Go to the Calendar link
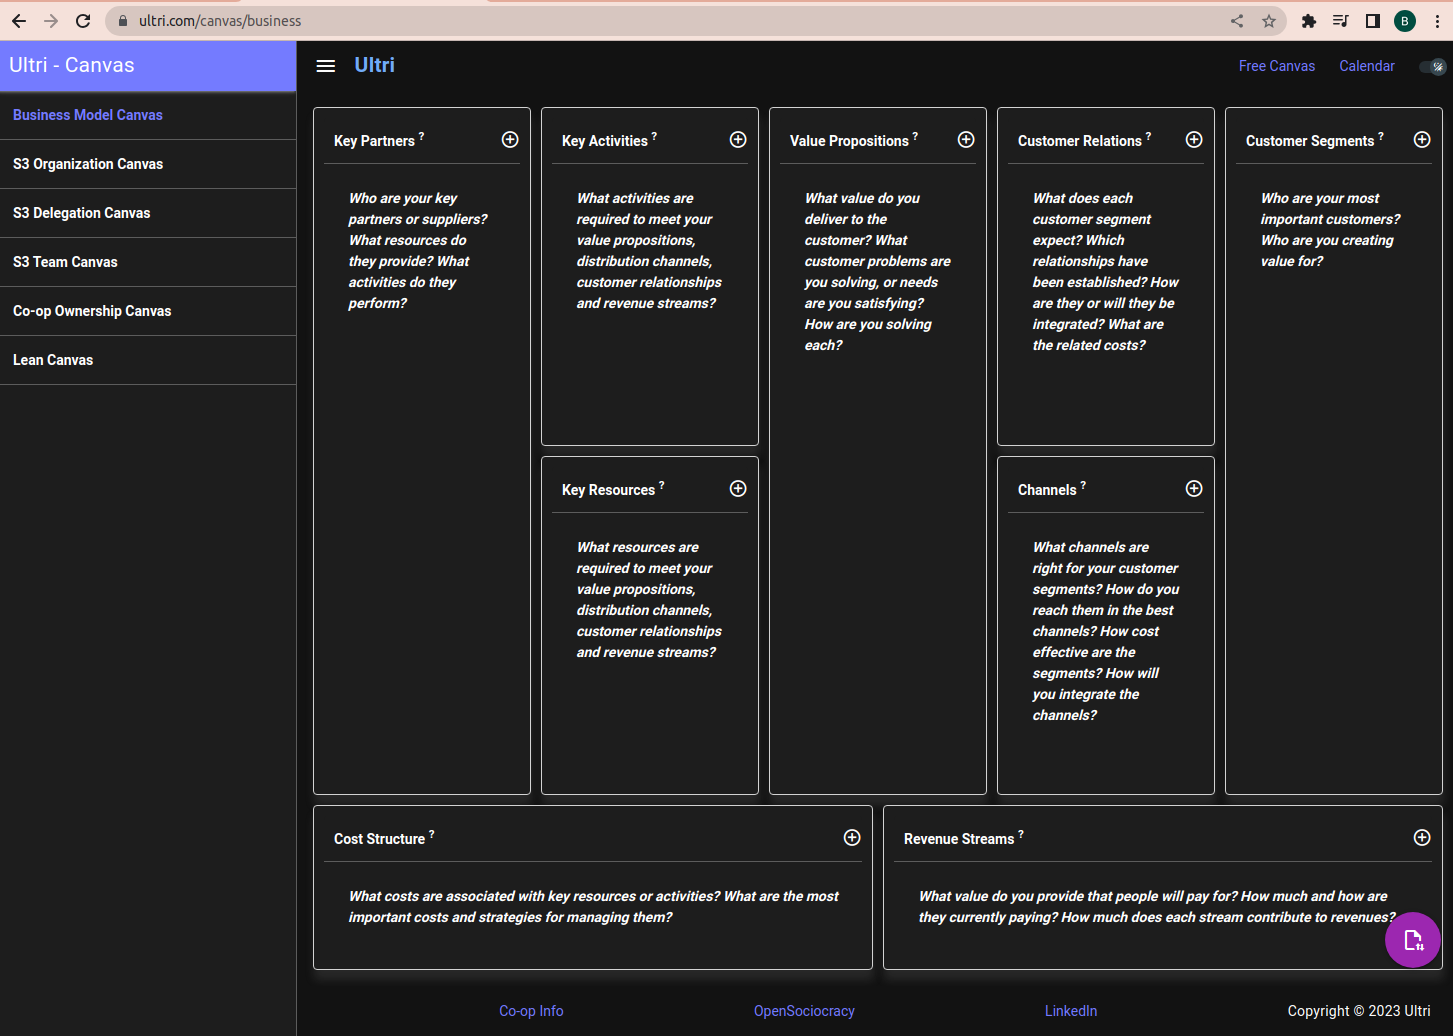Screen dimensions: 1453x1036 [1367, 66]
